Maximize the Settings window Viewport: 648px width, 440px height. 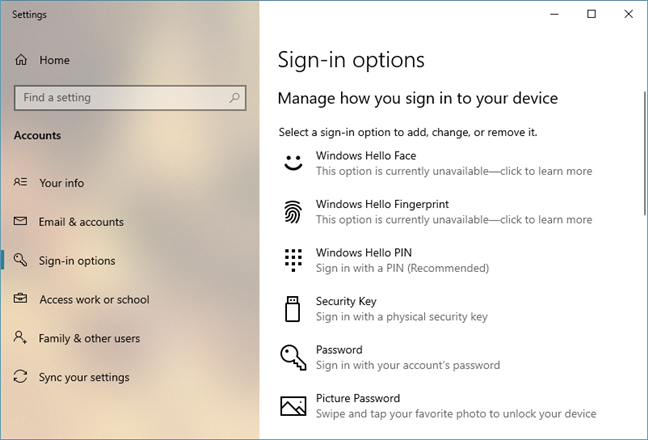pyautogui.click(x=591, y=14)
